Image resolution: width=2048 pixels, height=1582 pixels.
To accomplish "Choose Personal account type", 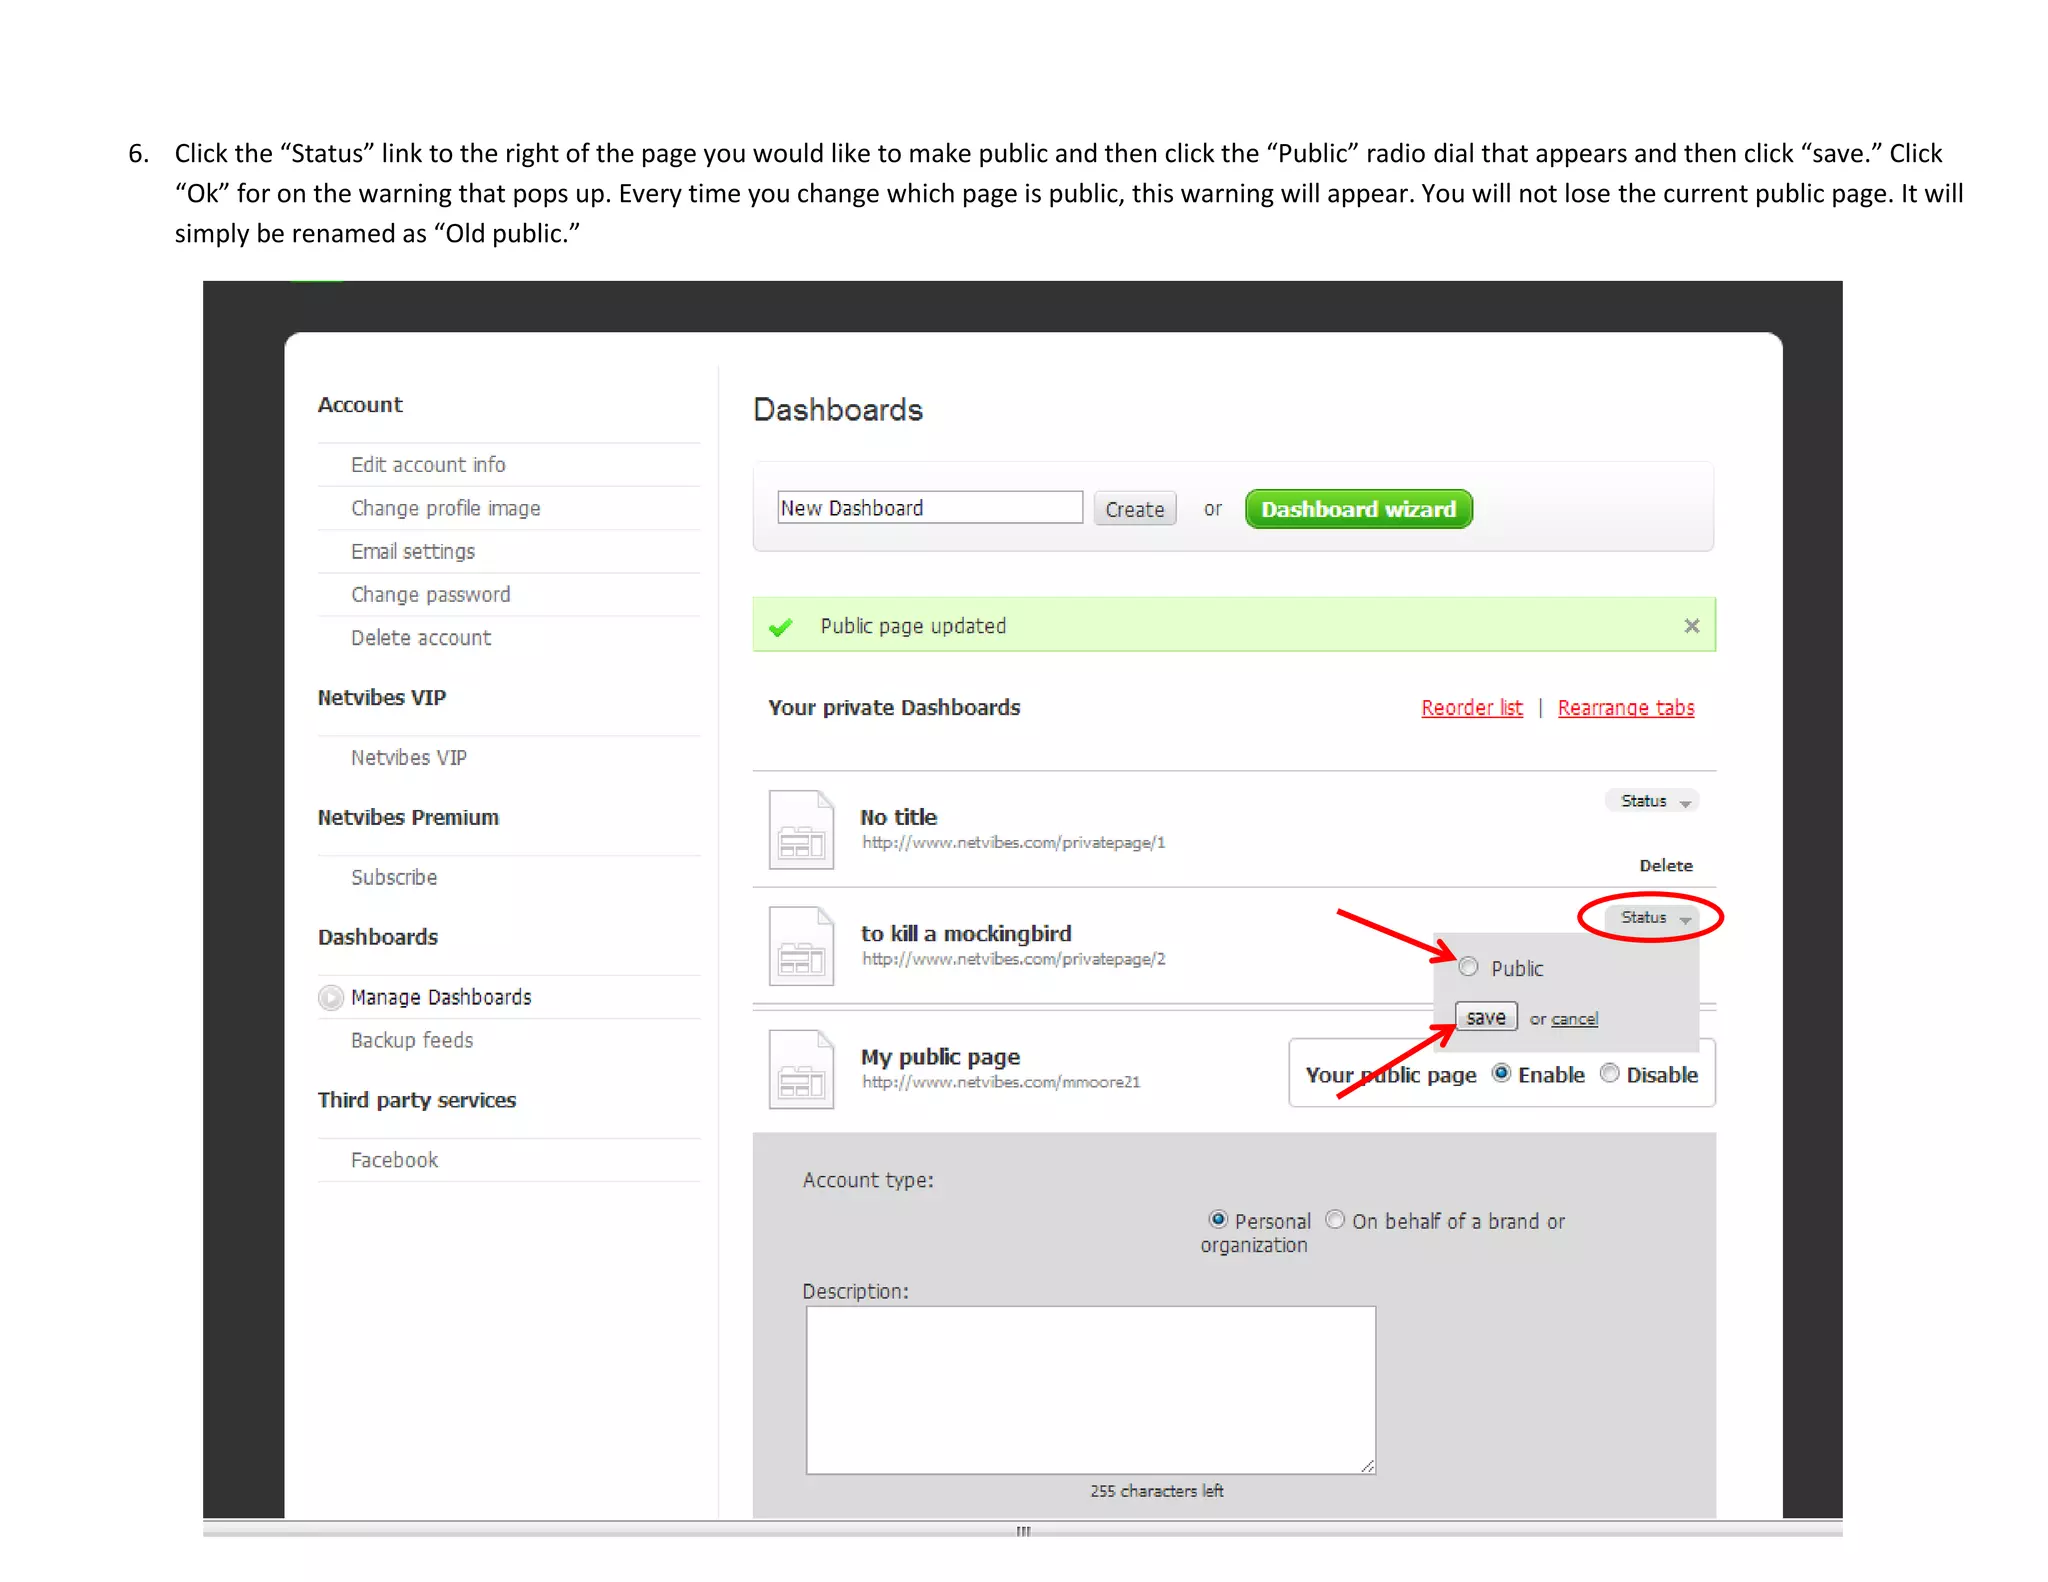I will point(1218,1219).
